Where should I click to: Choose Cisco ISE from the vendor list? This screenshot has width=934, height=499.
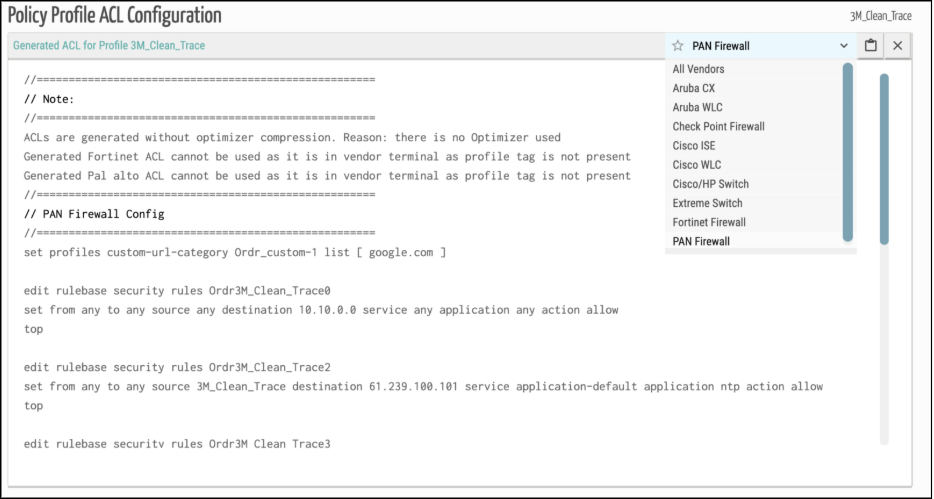pos(696,146)
